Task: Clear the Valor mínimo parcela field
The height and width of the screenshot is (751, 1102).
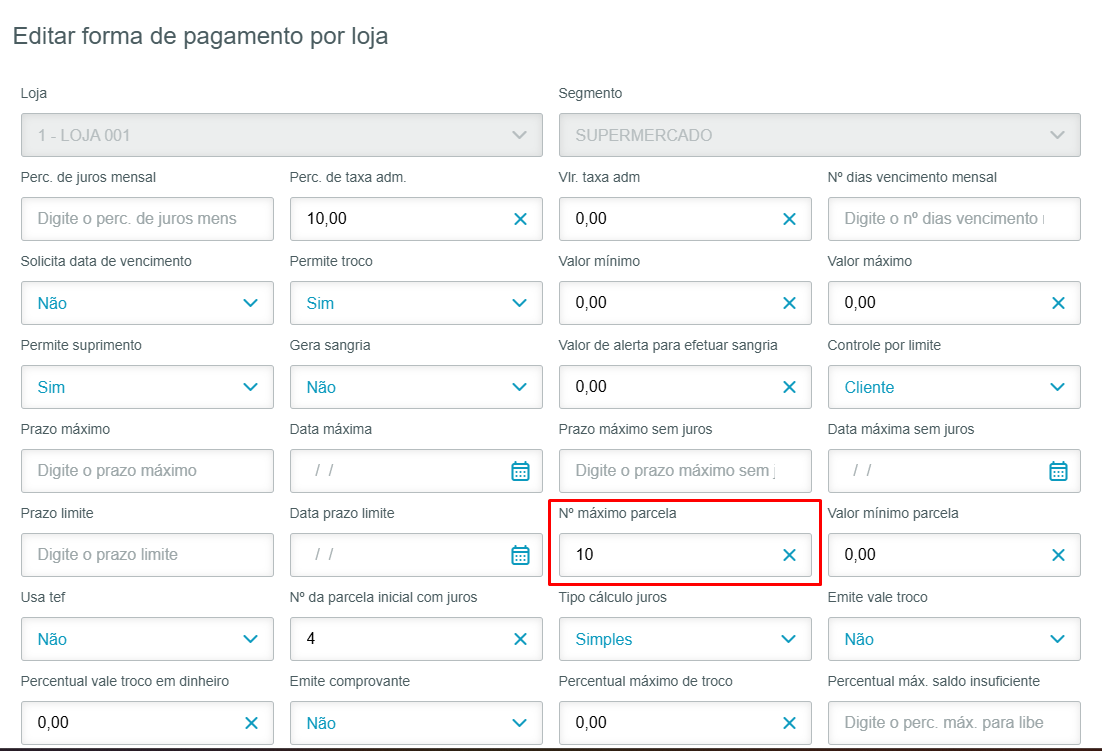Action: pos(1058,555)
